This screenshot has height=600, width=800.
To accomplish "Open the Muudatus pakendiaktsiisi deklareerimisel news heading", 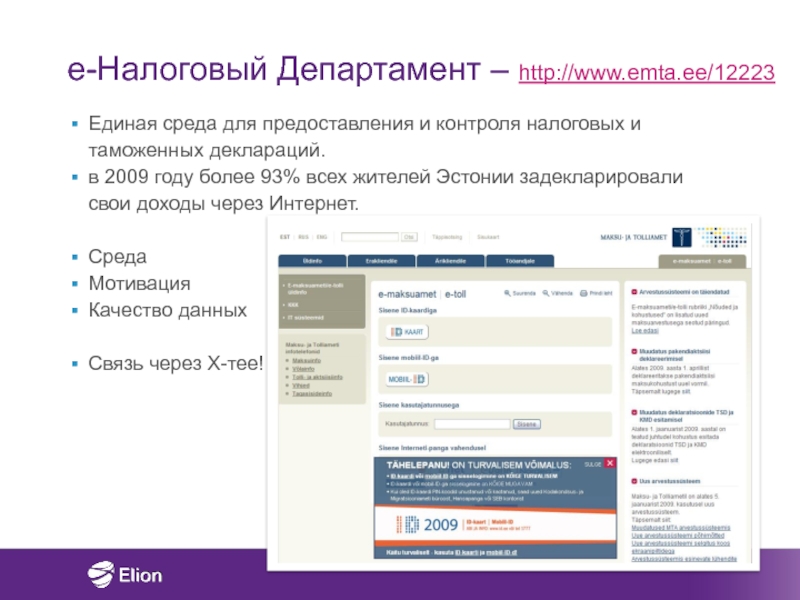I will click(x=674, y=355).
